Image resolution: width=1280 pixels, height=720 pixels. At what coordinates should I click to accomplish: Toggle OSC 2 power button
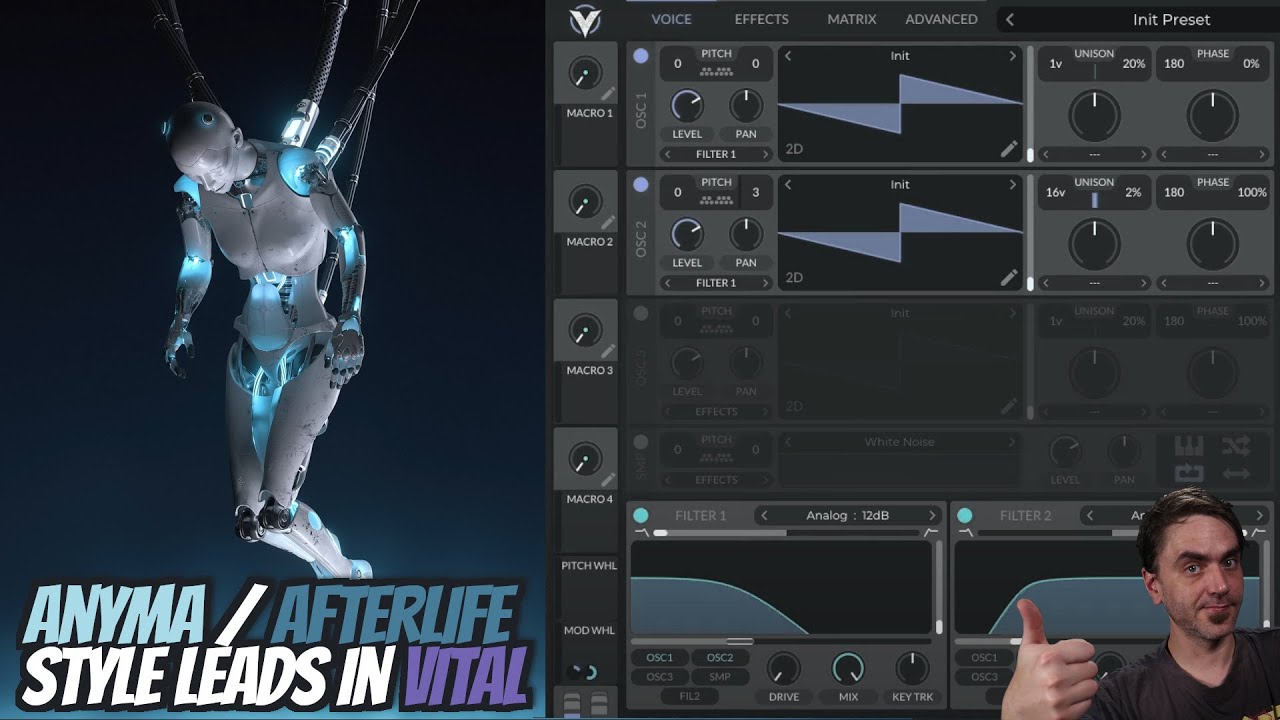coord(641,185)
